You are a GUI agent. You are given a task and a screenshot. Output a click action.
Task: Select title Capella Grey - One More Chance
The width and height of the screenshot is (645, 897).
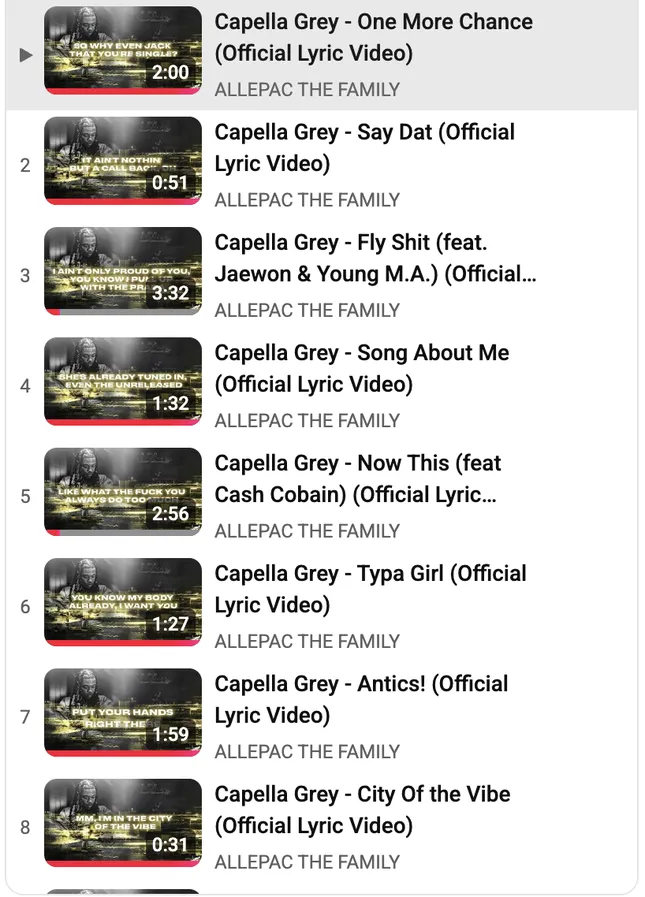[373, 38]
